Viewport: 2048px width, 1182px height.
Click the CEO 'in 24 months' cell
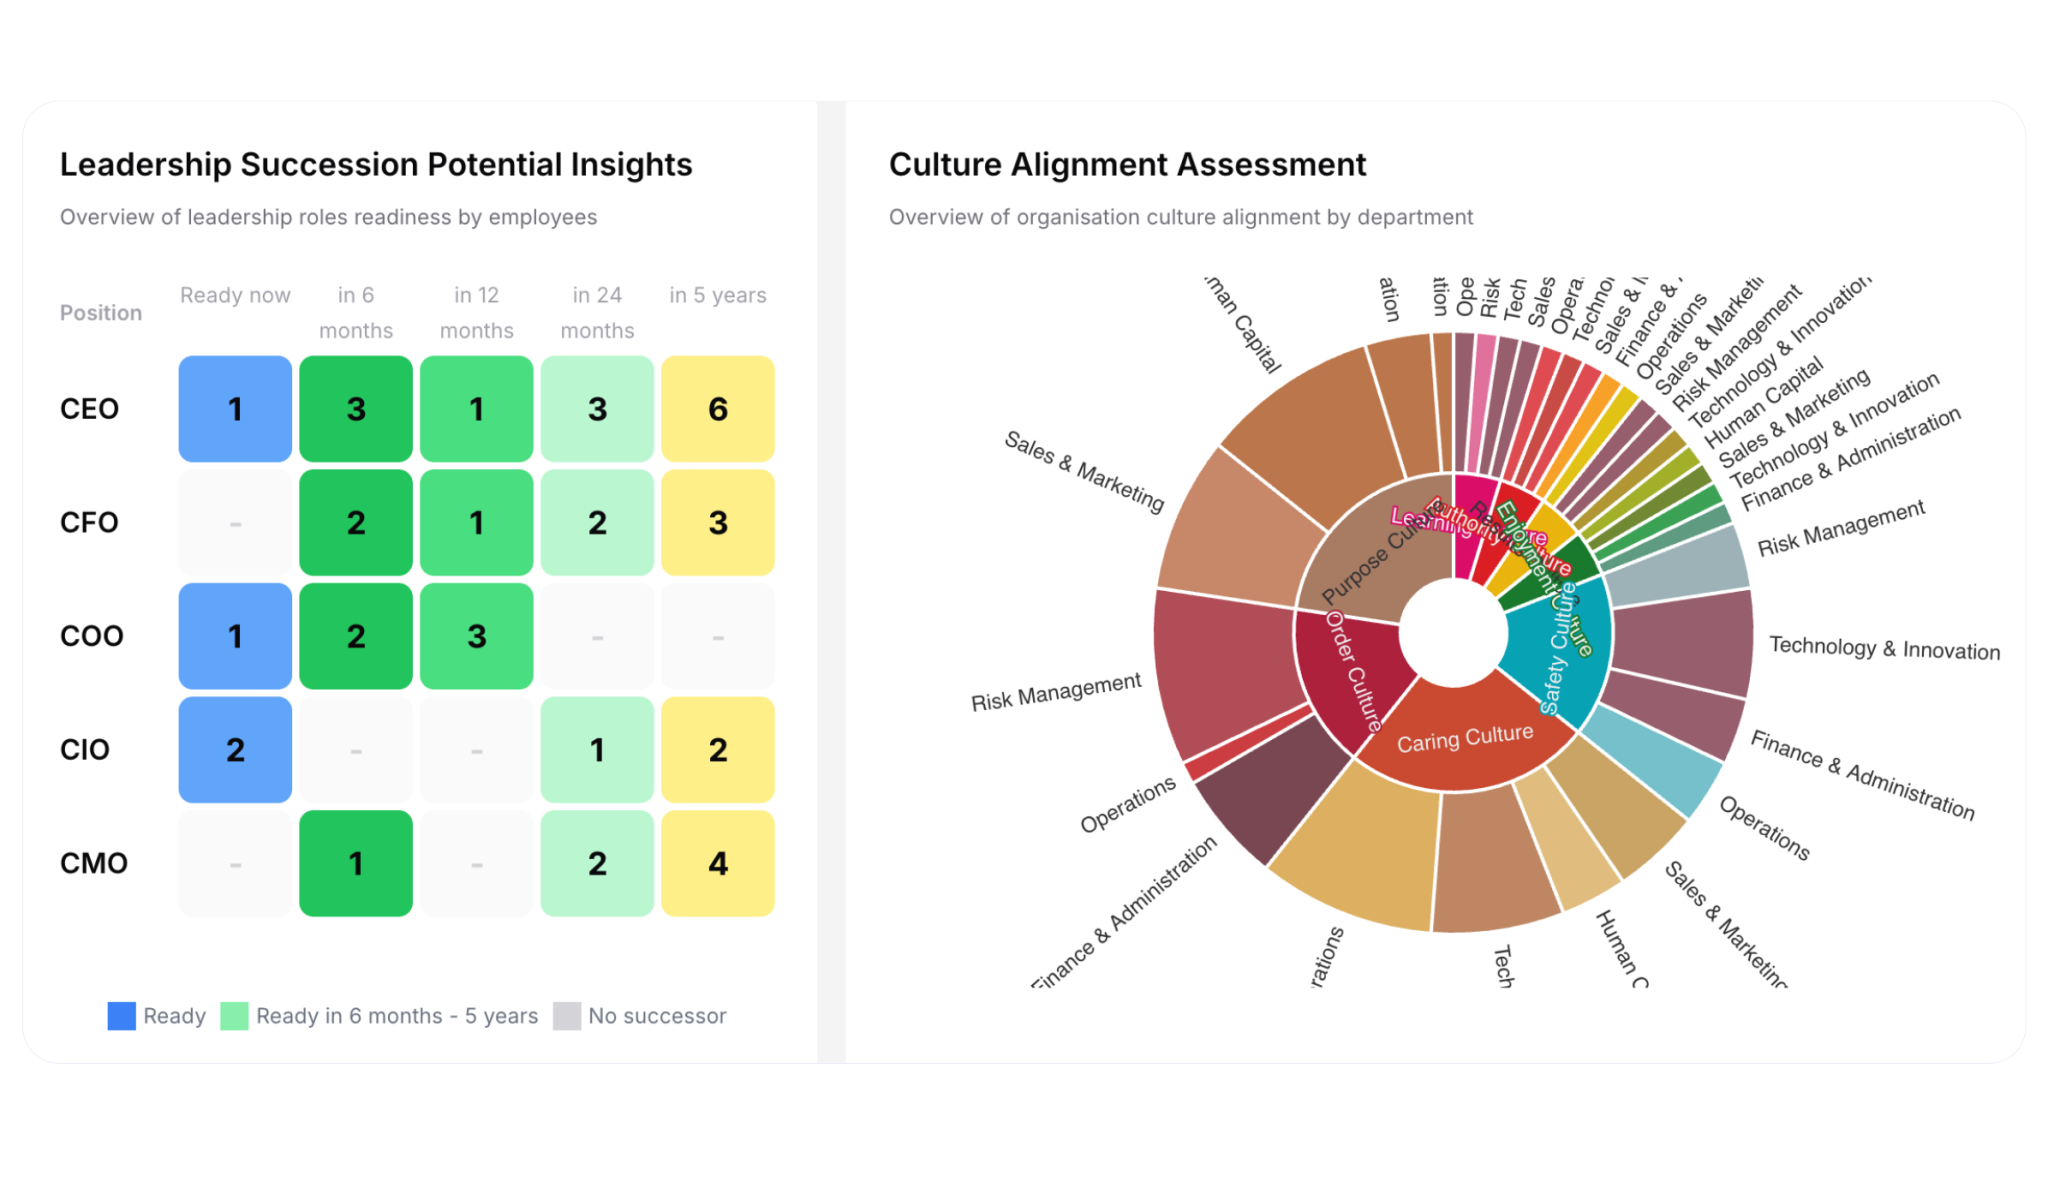597,409
